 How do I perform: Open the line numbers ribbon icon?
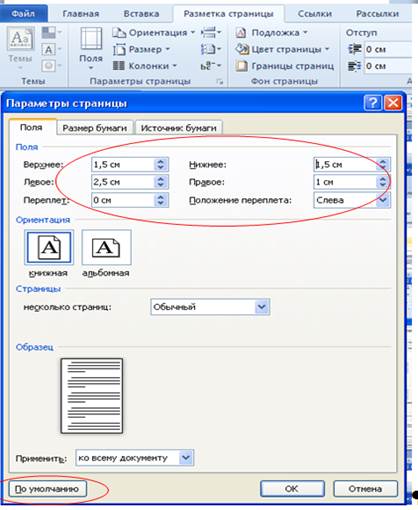pyautogui.click(x=211, y=49)
